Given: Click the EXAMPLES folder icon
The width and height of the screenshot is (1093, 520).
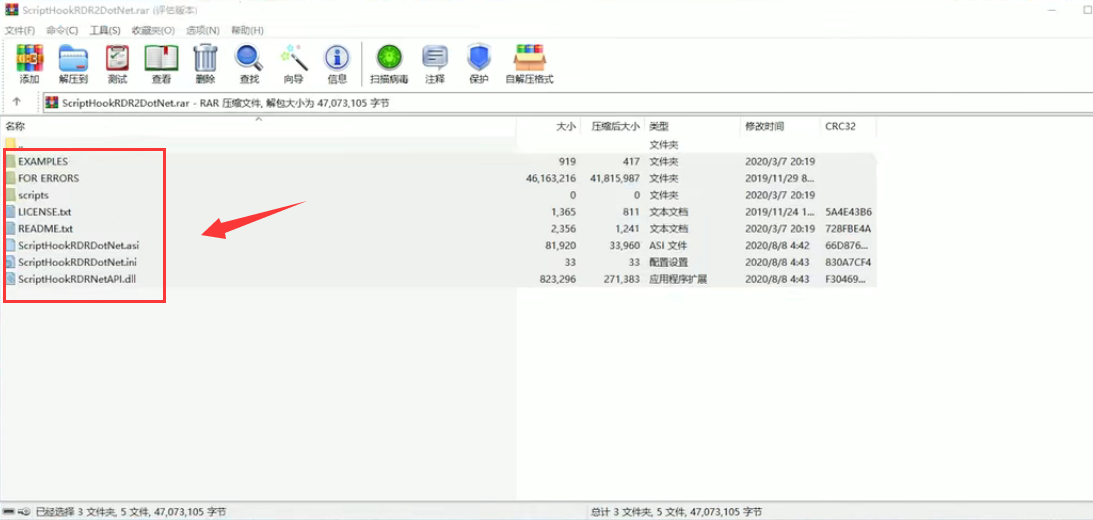Looking at the screenshot, I should click(x=10, y=161).
